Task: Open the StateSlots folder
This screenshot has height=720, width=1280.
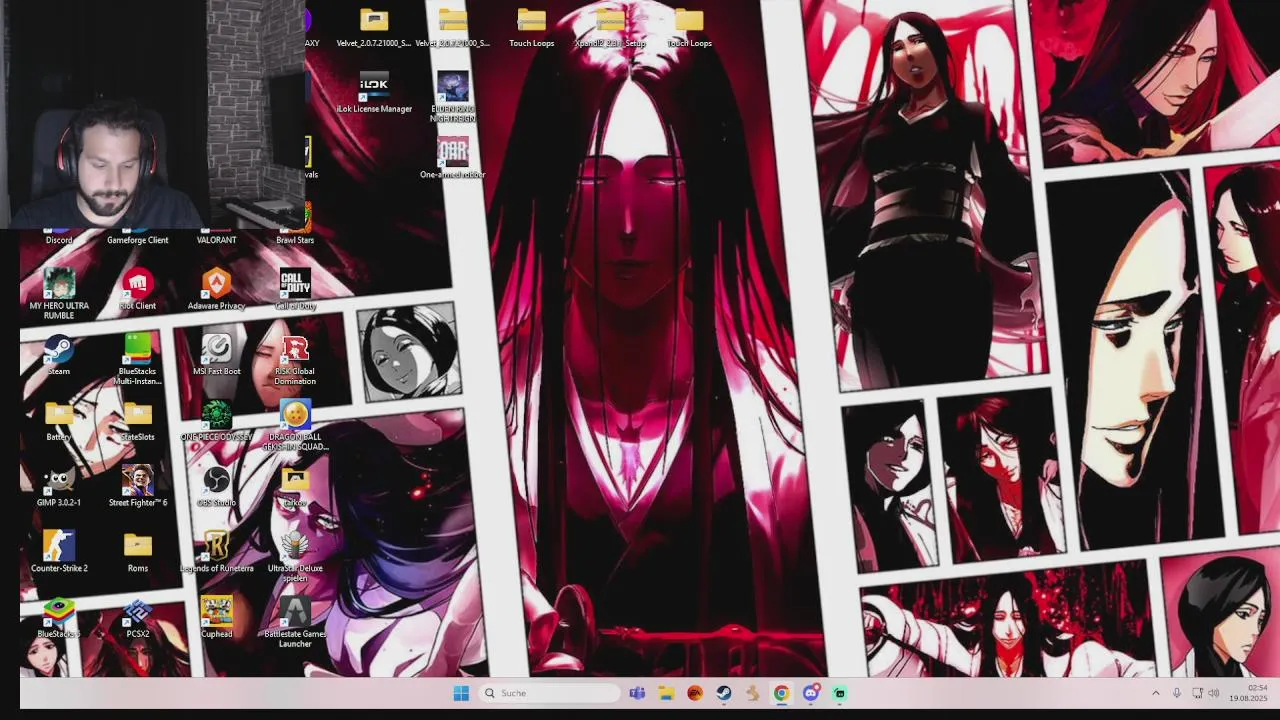Action: pyautogui.click(x=138, y=421)
